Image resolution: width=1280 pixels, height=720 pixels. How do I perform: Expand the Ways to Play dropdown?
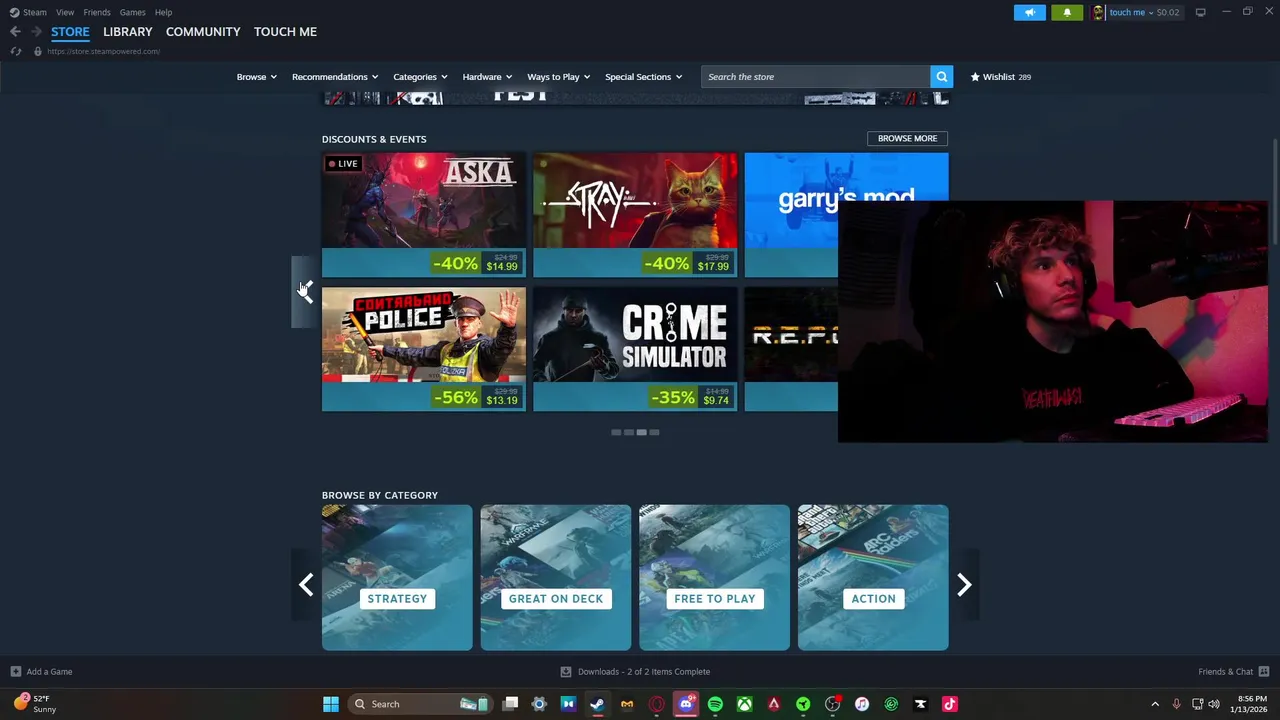558,77
